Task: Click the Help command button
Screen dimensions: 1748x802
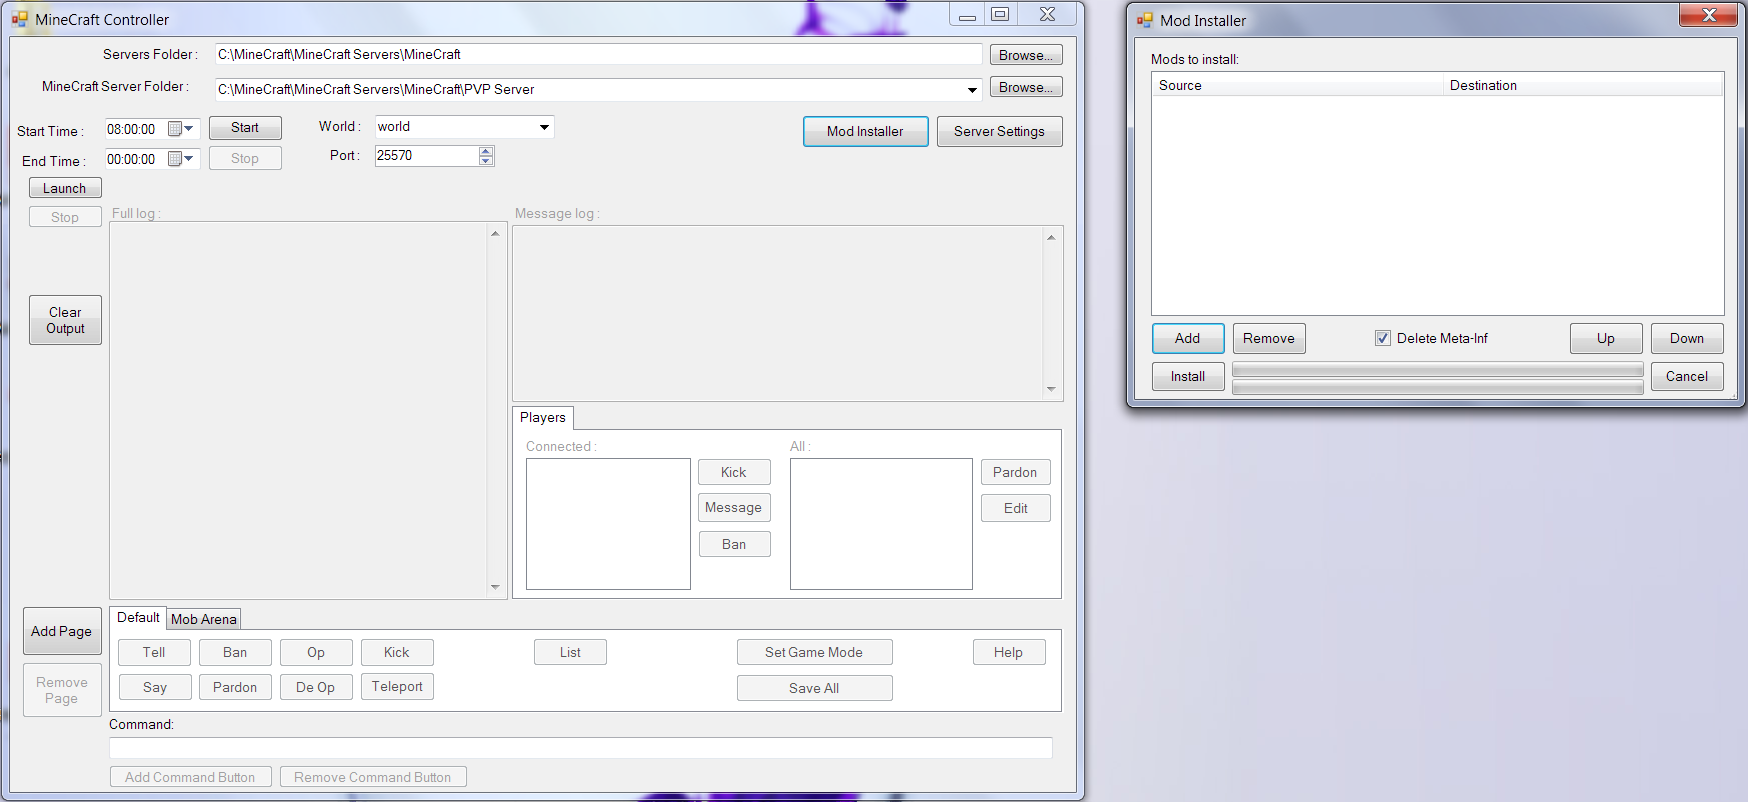Action: click(x=1009, y=652)
